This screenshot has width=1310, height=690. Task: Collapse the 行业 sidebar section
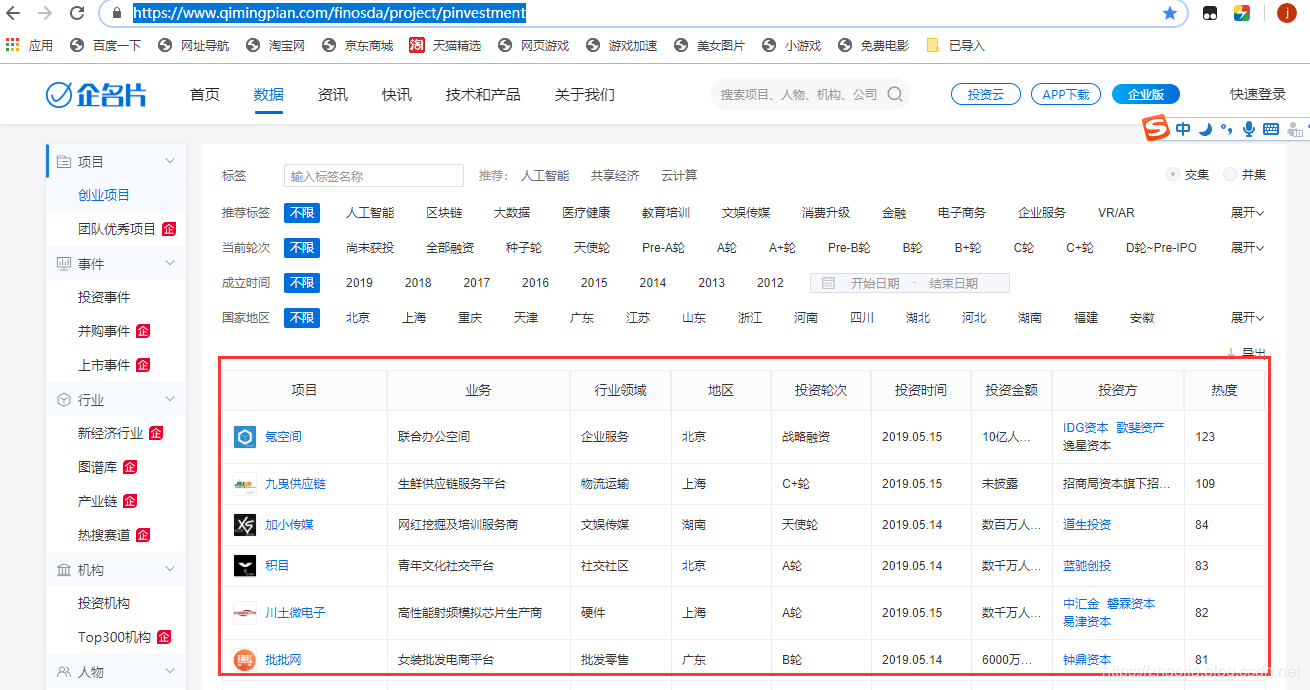tap(170, 399)
